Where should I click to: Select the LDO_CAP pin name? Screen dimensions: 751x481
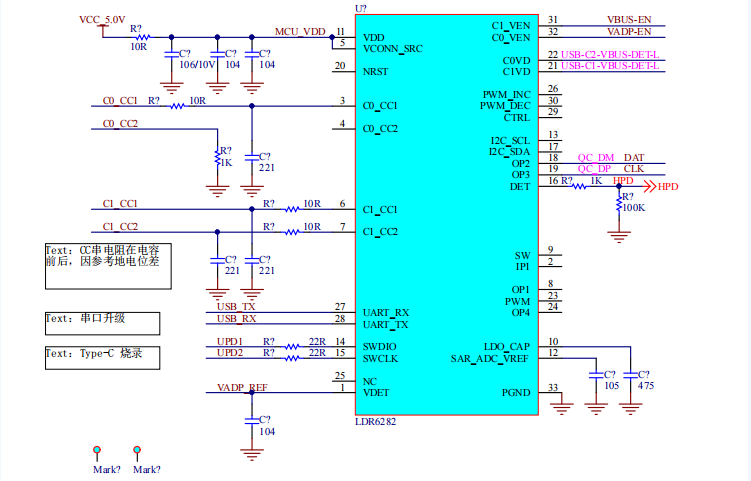coord(507,346)
